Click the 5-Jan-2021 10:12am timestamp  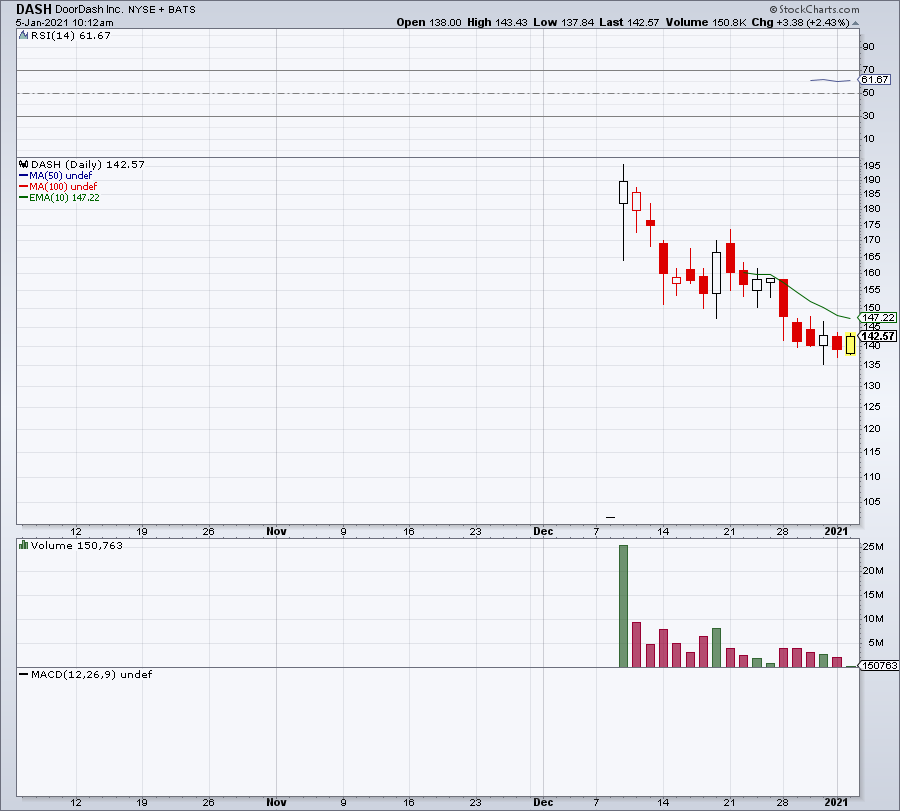64,23
